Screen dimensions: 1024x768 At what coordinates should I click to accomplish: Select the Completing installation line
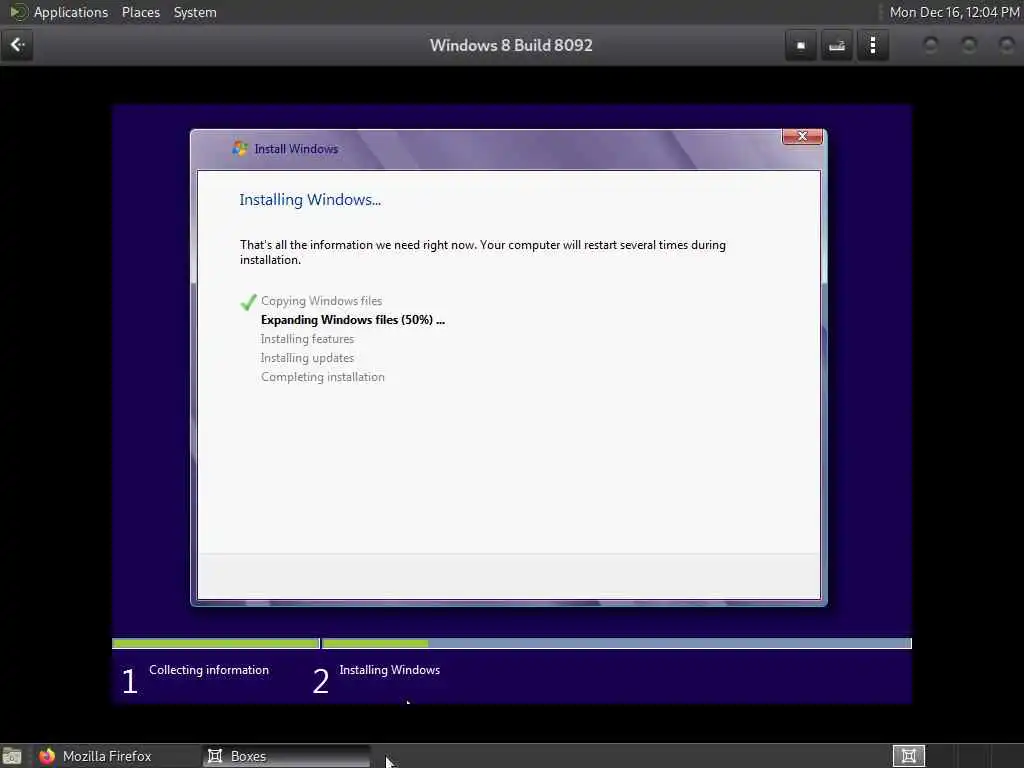(x=323, y=377)
